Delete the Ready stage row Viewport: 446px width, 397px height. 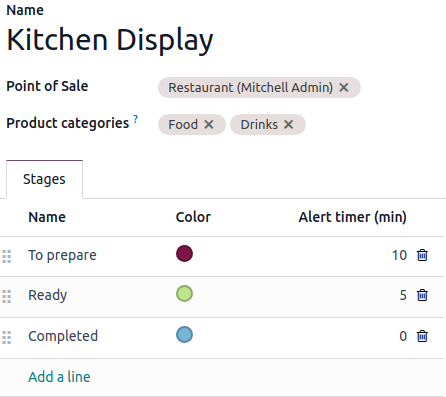(422, 295)
